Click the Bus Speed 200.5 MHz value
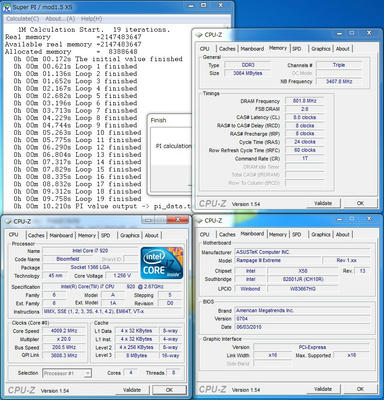The image size is (384, 400). (x=64, y=347)
